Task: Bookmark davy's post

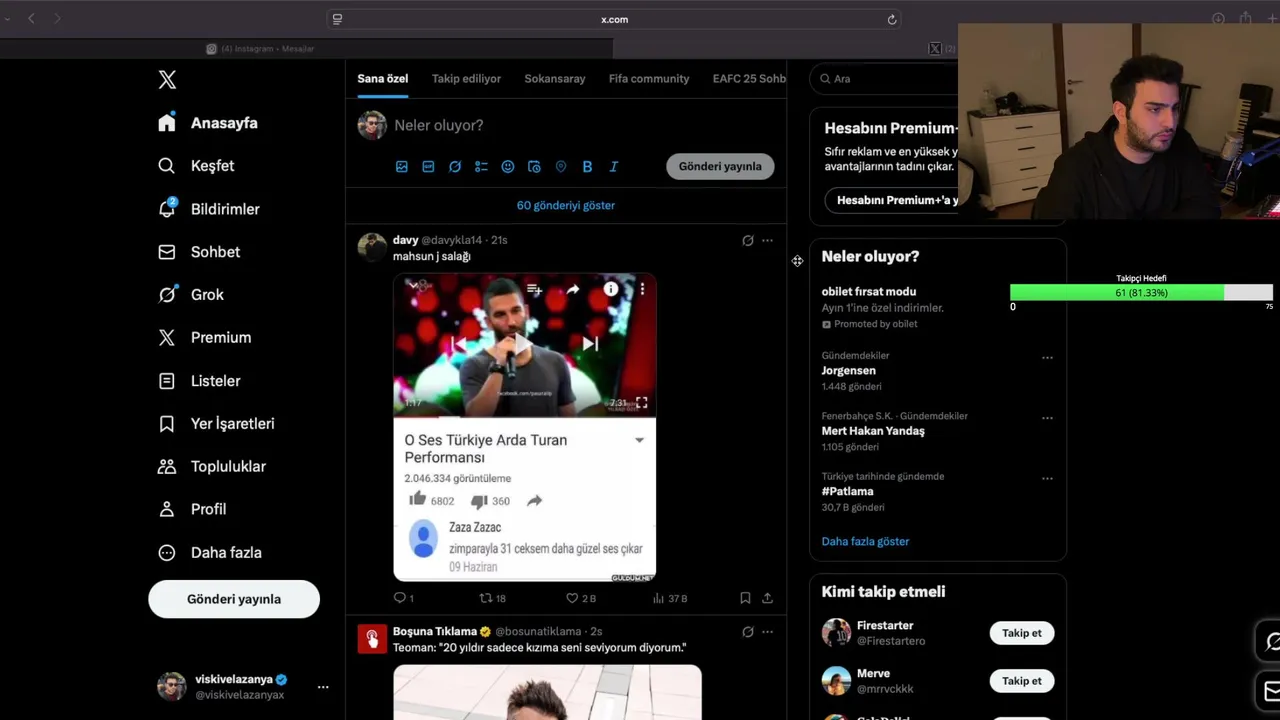Action: pyautogui.click(x=745, y=598)
